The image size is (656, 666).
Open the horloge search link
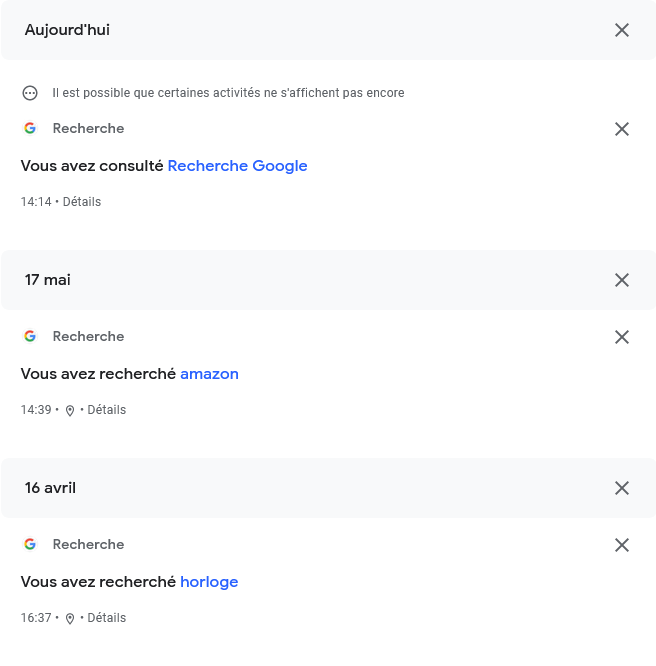[x=209, y=582]
